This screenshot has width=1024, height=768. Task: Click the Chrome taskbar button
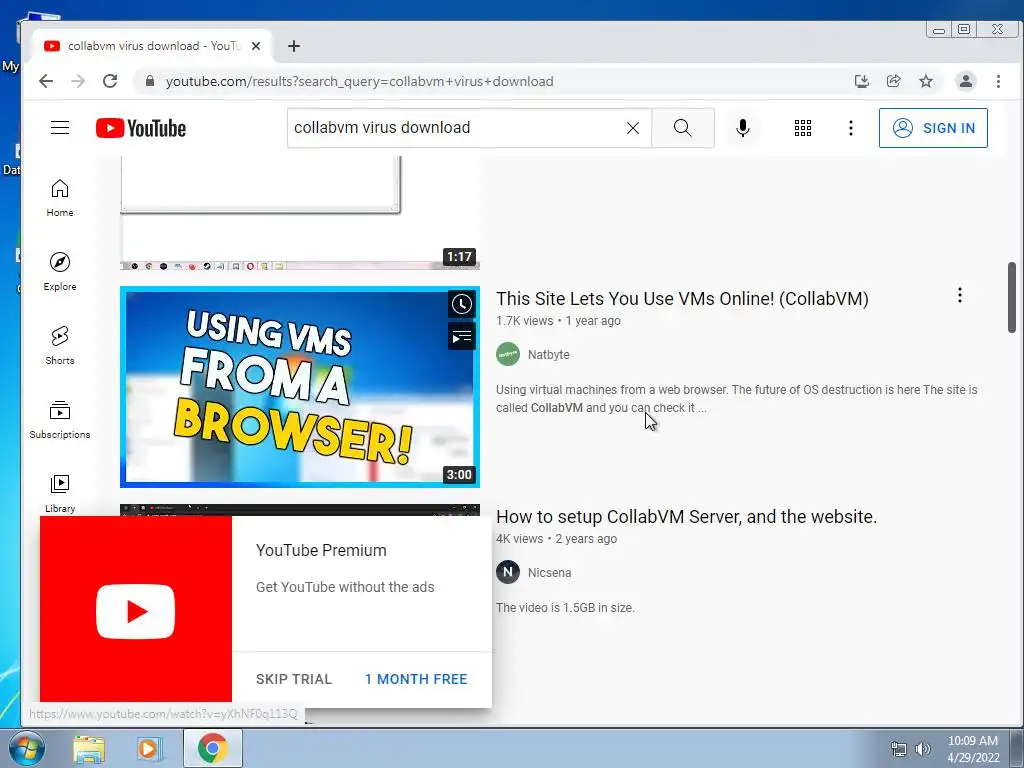pyautogui.click(x=212, y=748)
